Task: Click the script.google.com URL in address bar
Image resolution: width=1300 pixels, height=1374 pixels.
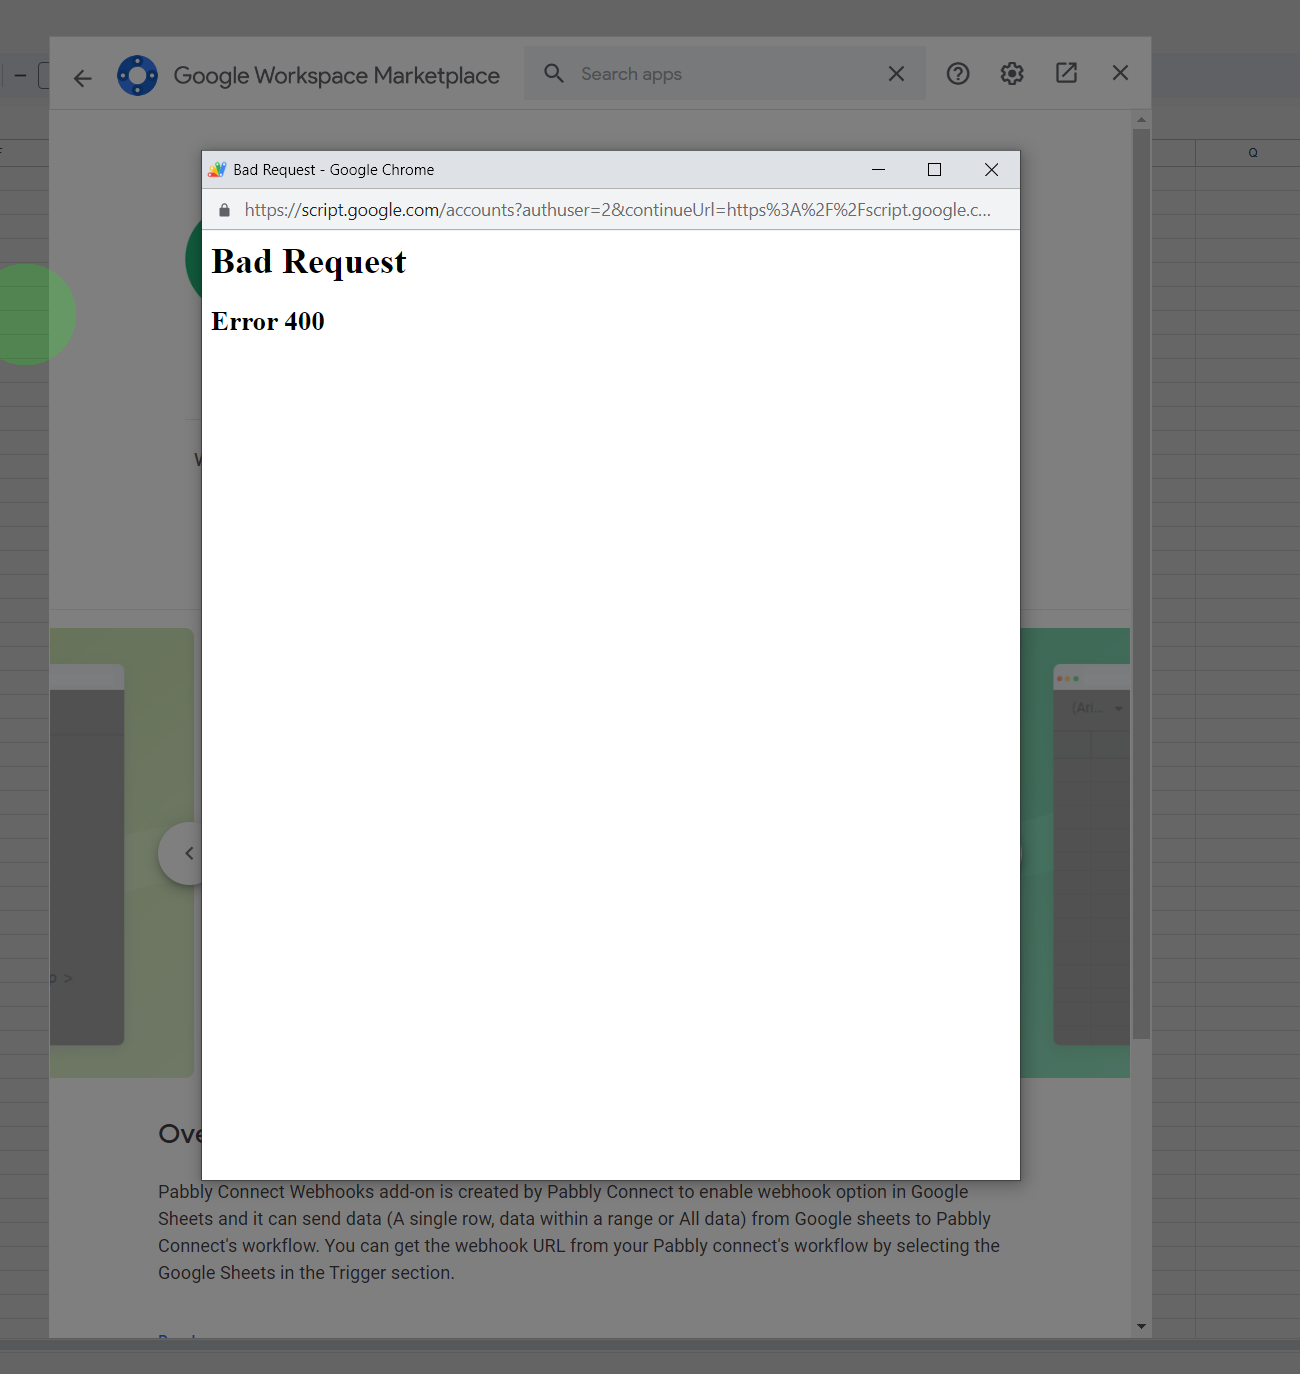Action: 617,210
